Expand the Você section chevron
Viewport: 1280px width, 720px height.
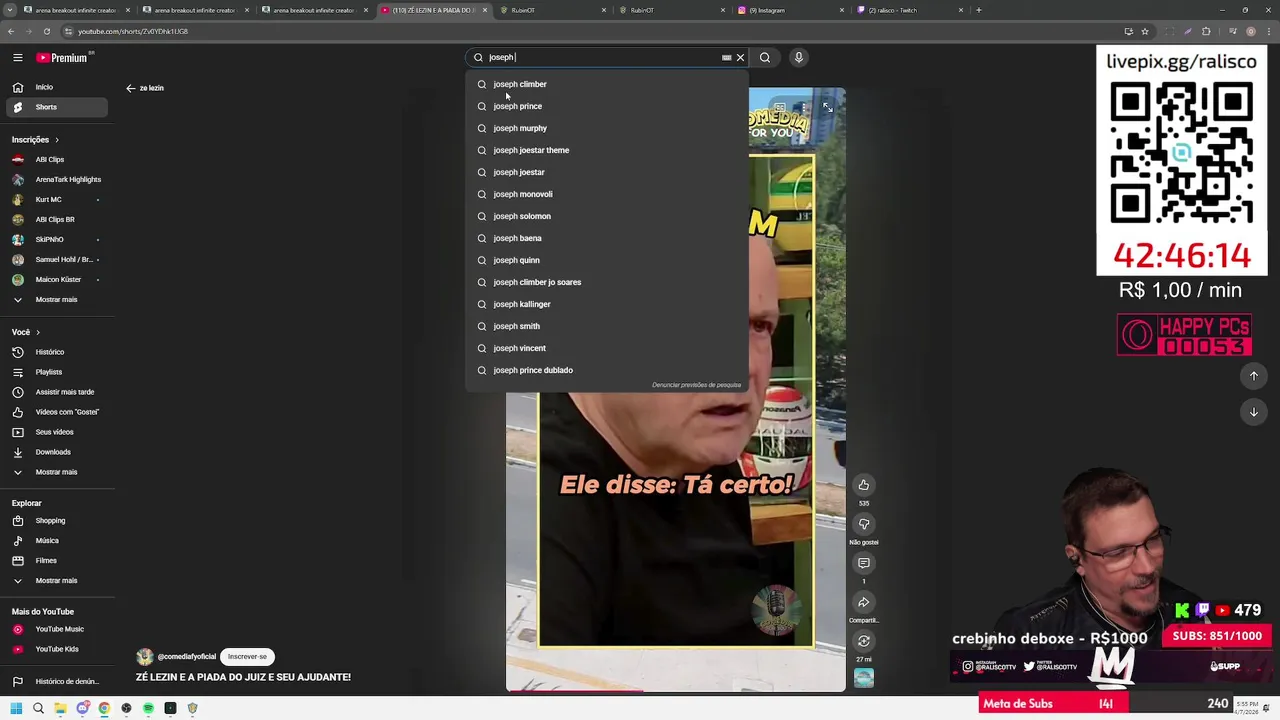(x=37, y=332)
